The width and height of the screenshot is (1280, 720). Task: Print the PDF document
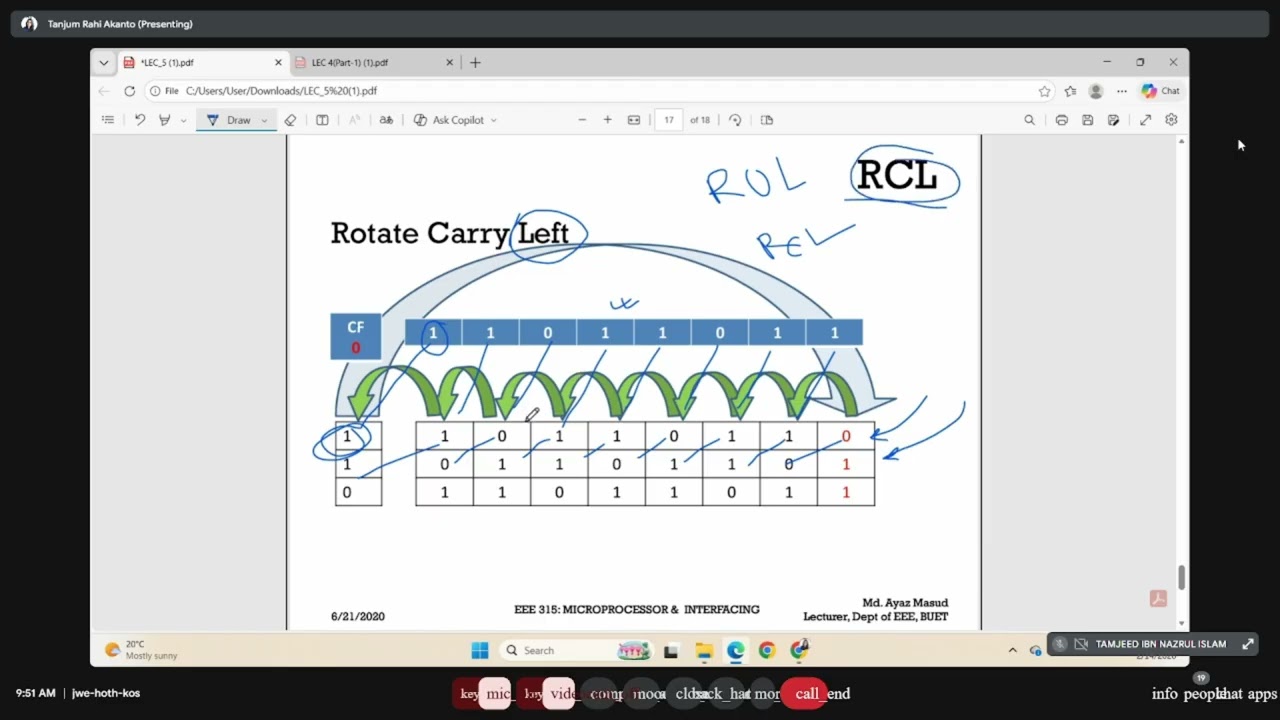tap(1061, 120)
